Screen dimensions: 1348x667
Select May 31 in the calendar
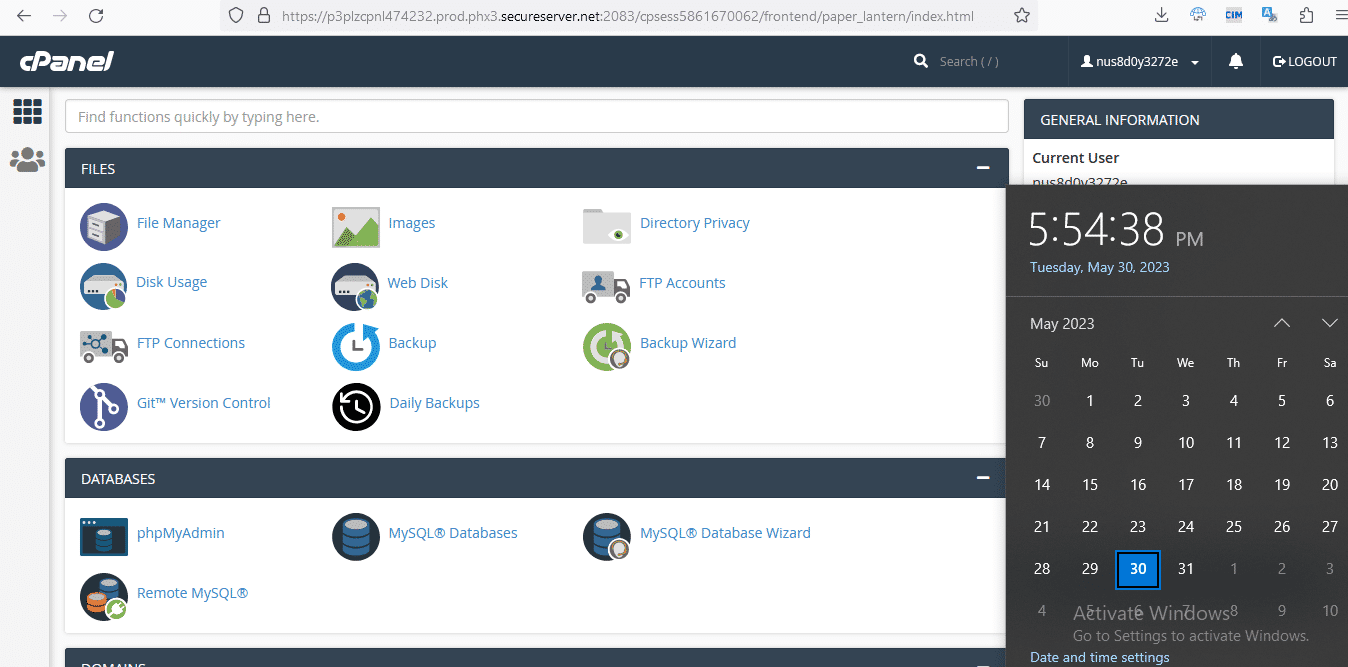pyautogui.click(x=1186, y=569)
